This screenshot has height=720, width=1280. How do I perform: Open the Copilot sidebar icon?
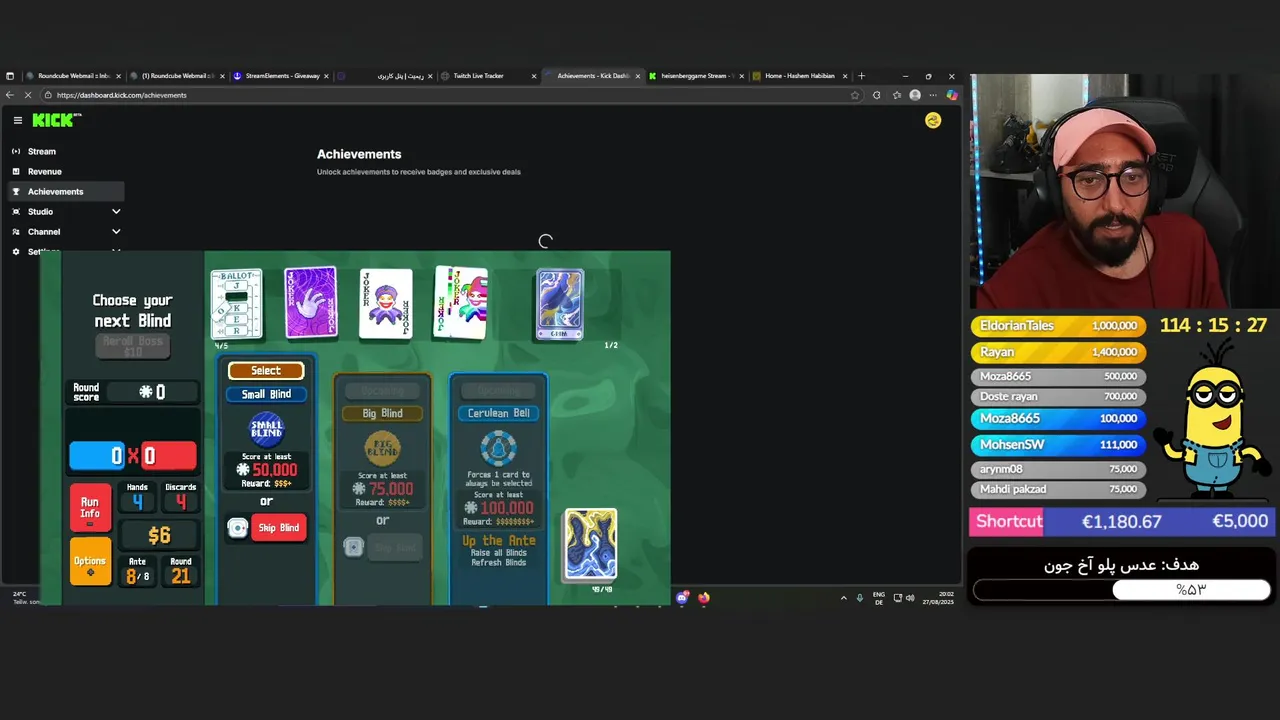952,95
